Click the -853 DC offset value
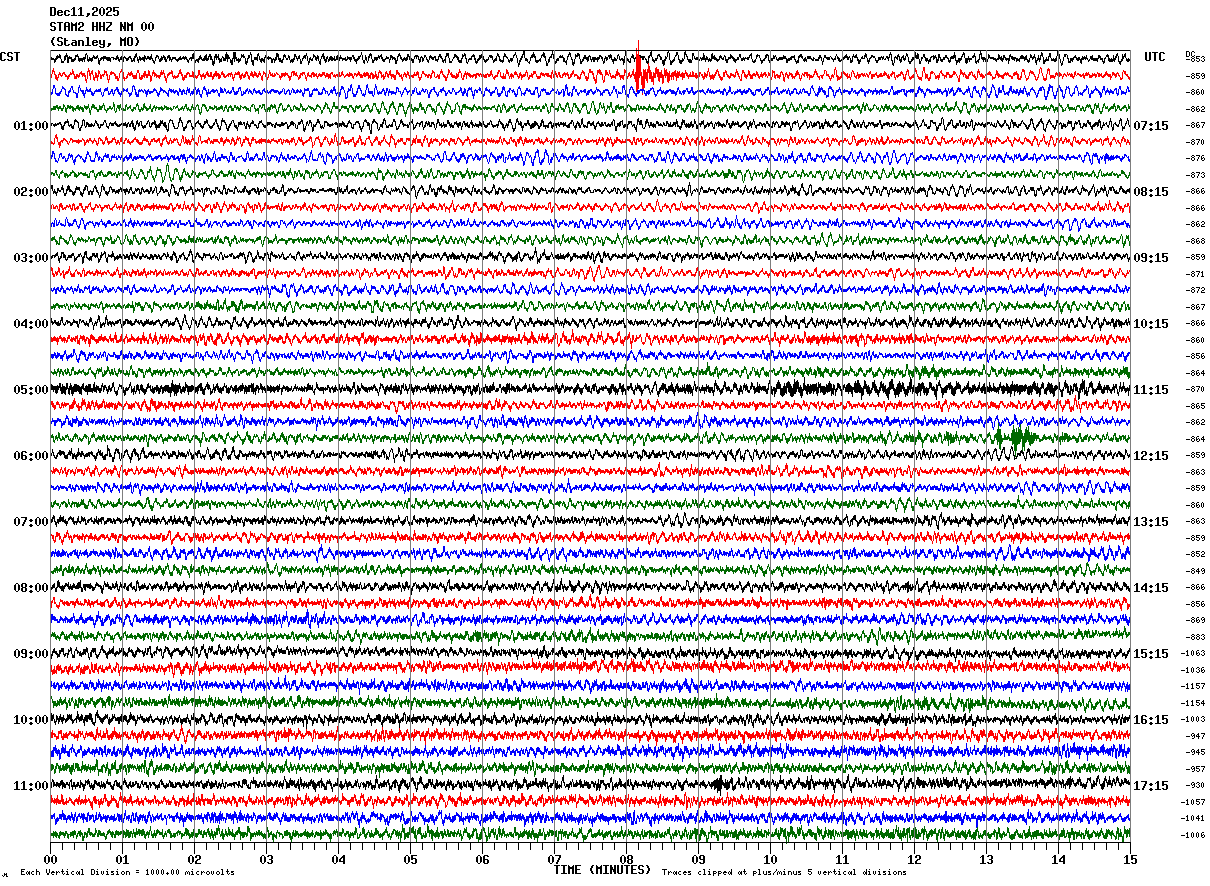Viewport: 1210px width, 886px height. pyautogui.click(x=1195, y=59)
